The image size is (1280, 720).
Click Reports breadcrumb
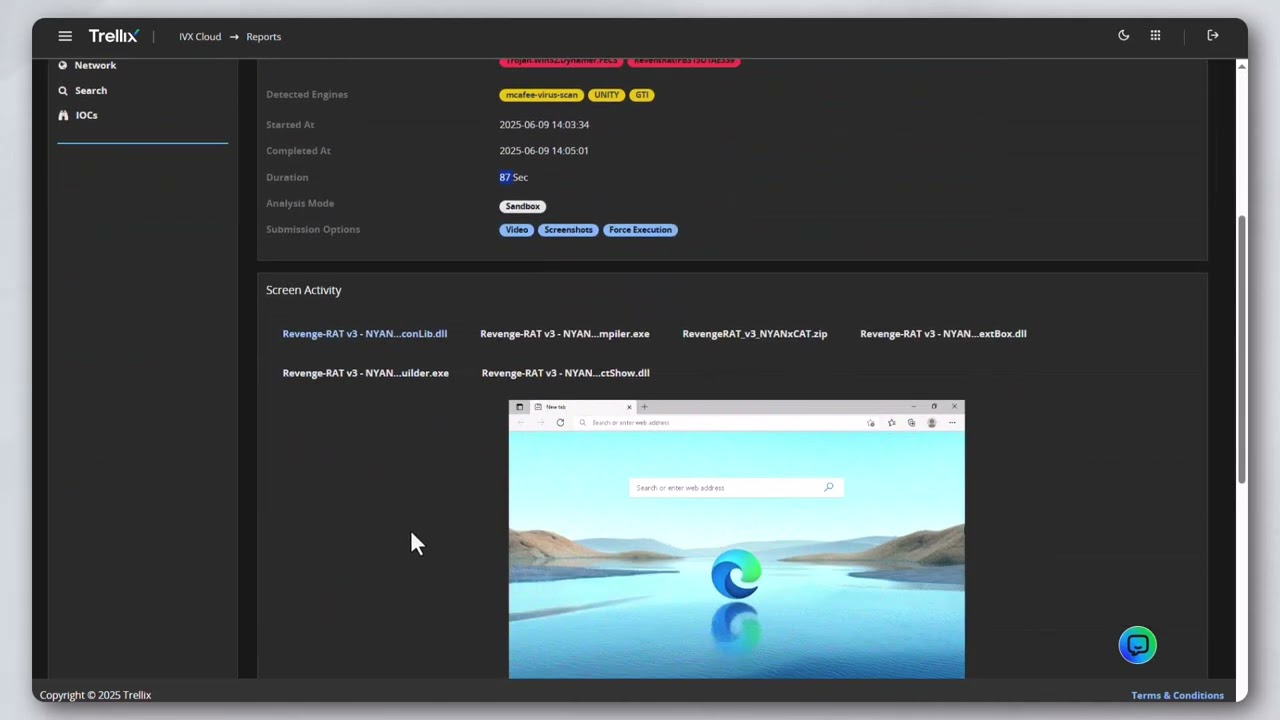pos(264,37)
